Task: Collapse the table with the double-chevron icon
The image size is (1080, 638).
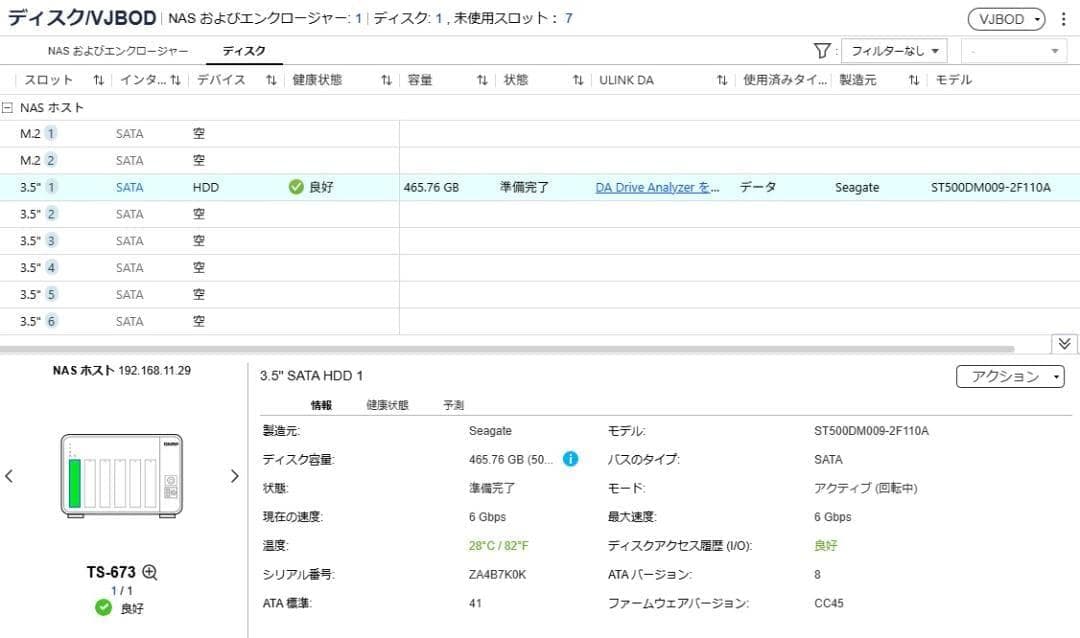Action: 1064,343
